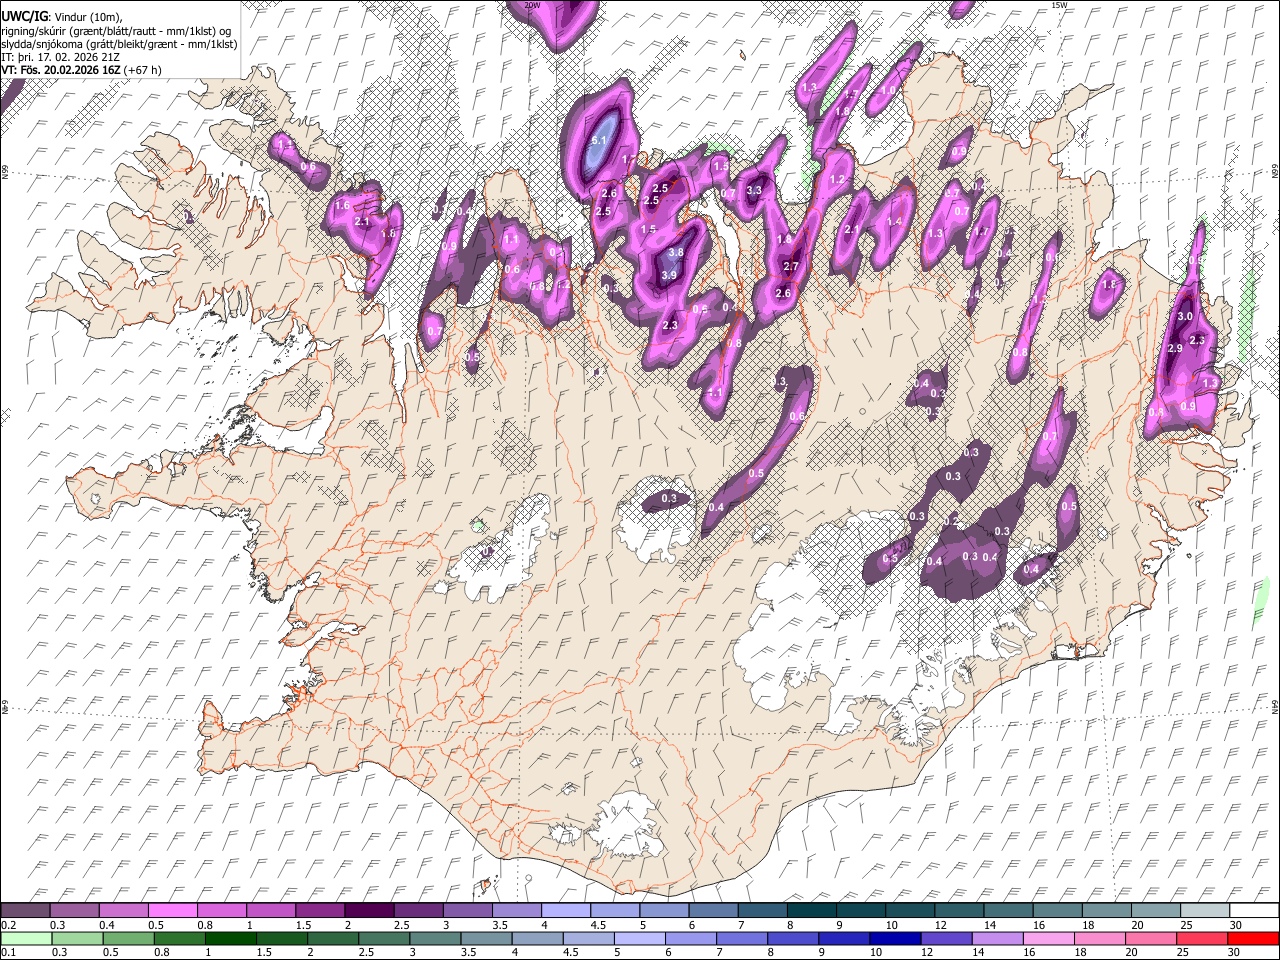The height and width of the screenshot is (960, 1280).
Task: Click the 3.9 precipitation value on the map
Action: coord(670,275)
